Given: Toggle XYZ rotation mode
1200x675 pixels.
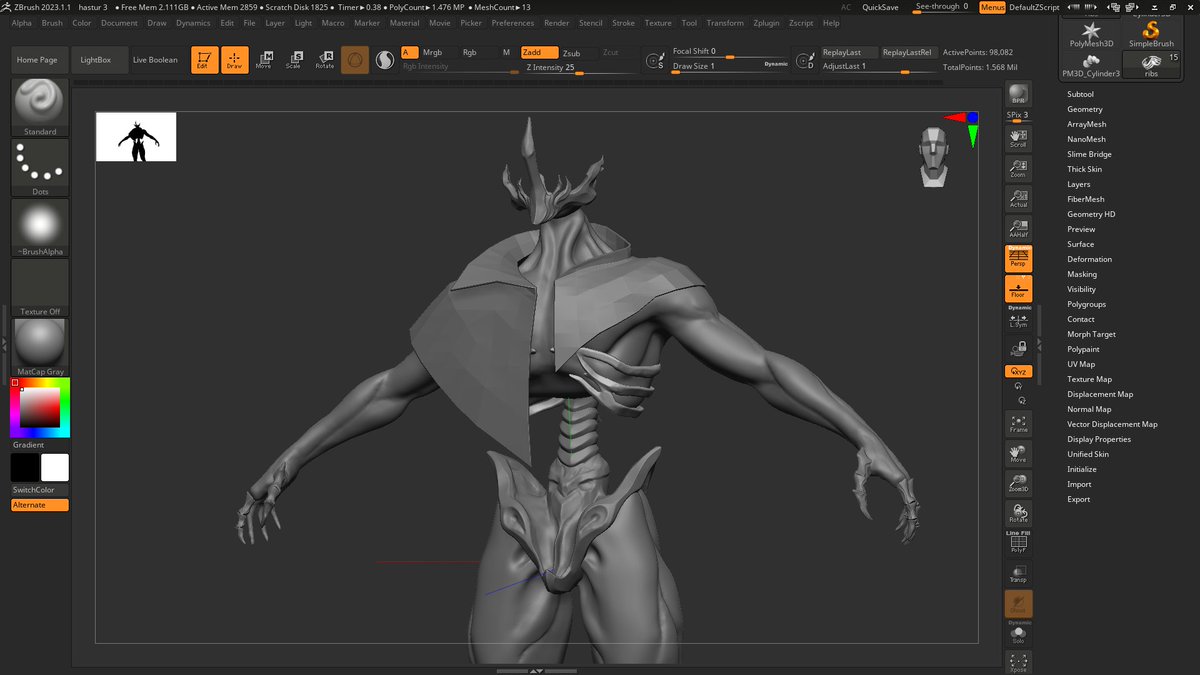Looking at the screenshot, I should point(1018,371).
